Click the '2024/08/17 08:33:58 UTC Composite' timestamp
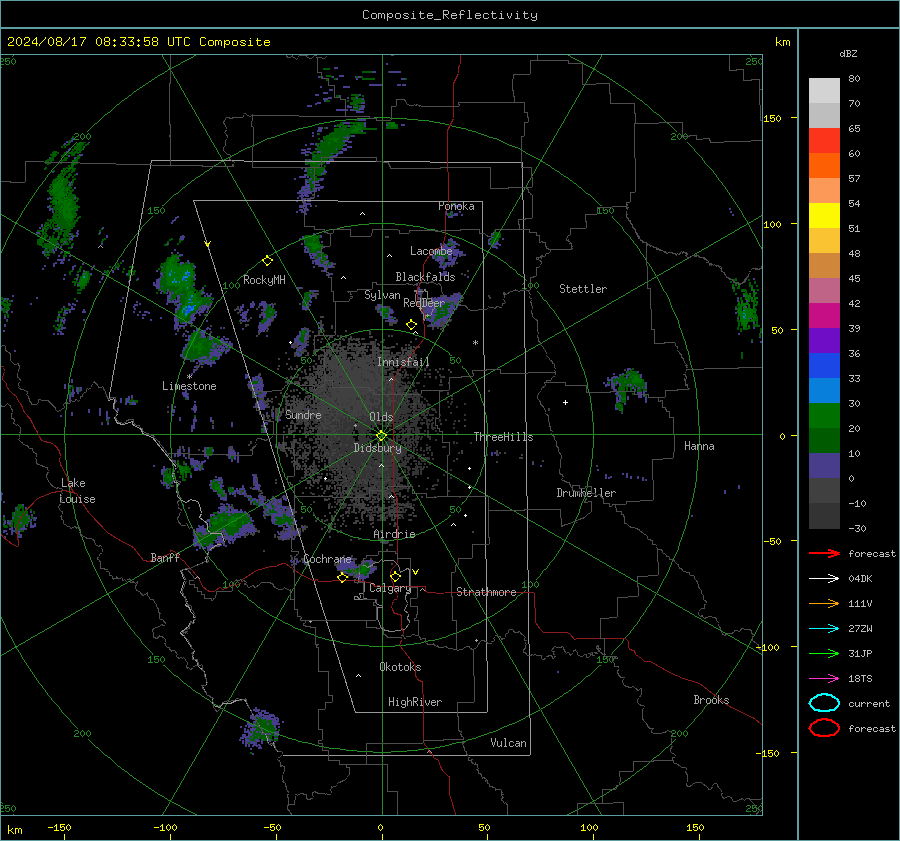 point(138,42)
